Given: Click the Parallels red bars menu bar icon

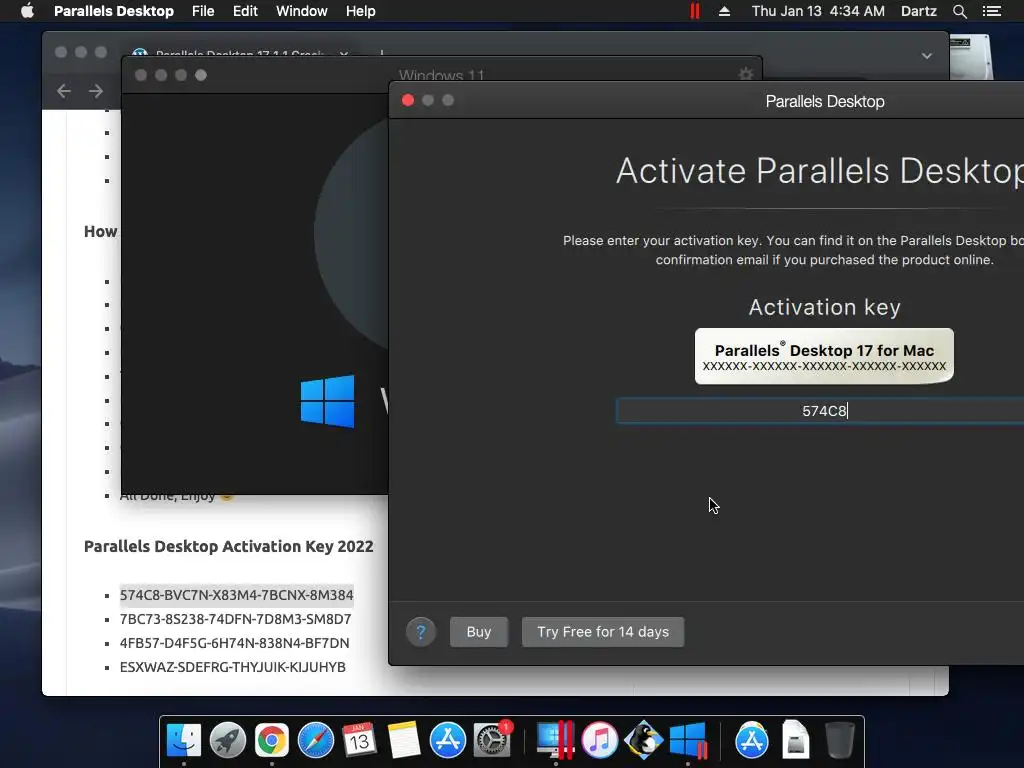Looking at the screenshot, I should pos(695,11).
